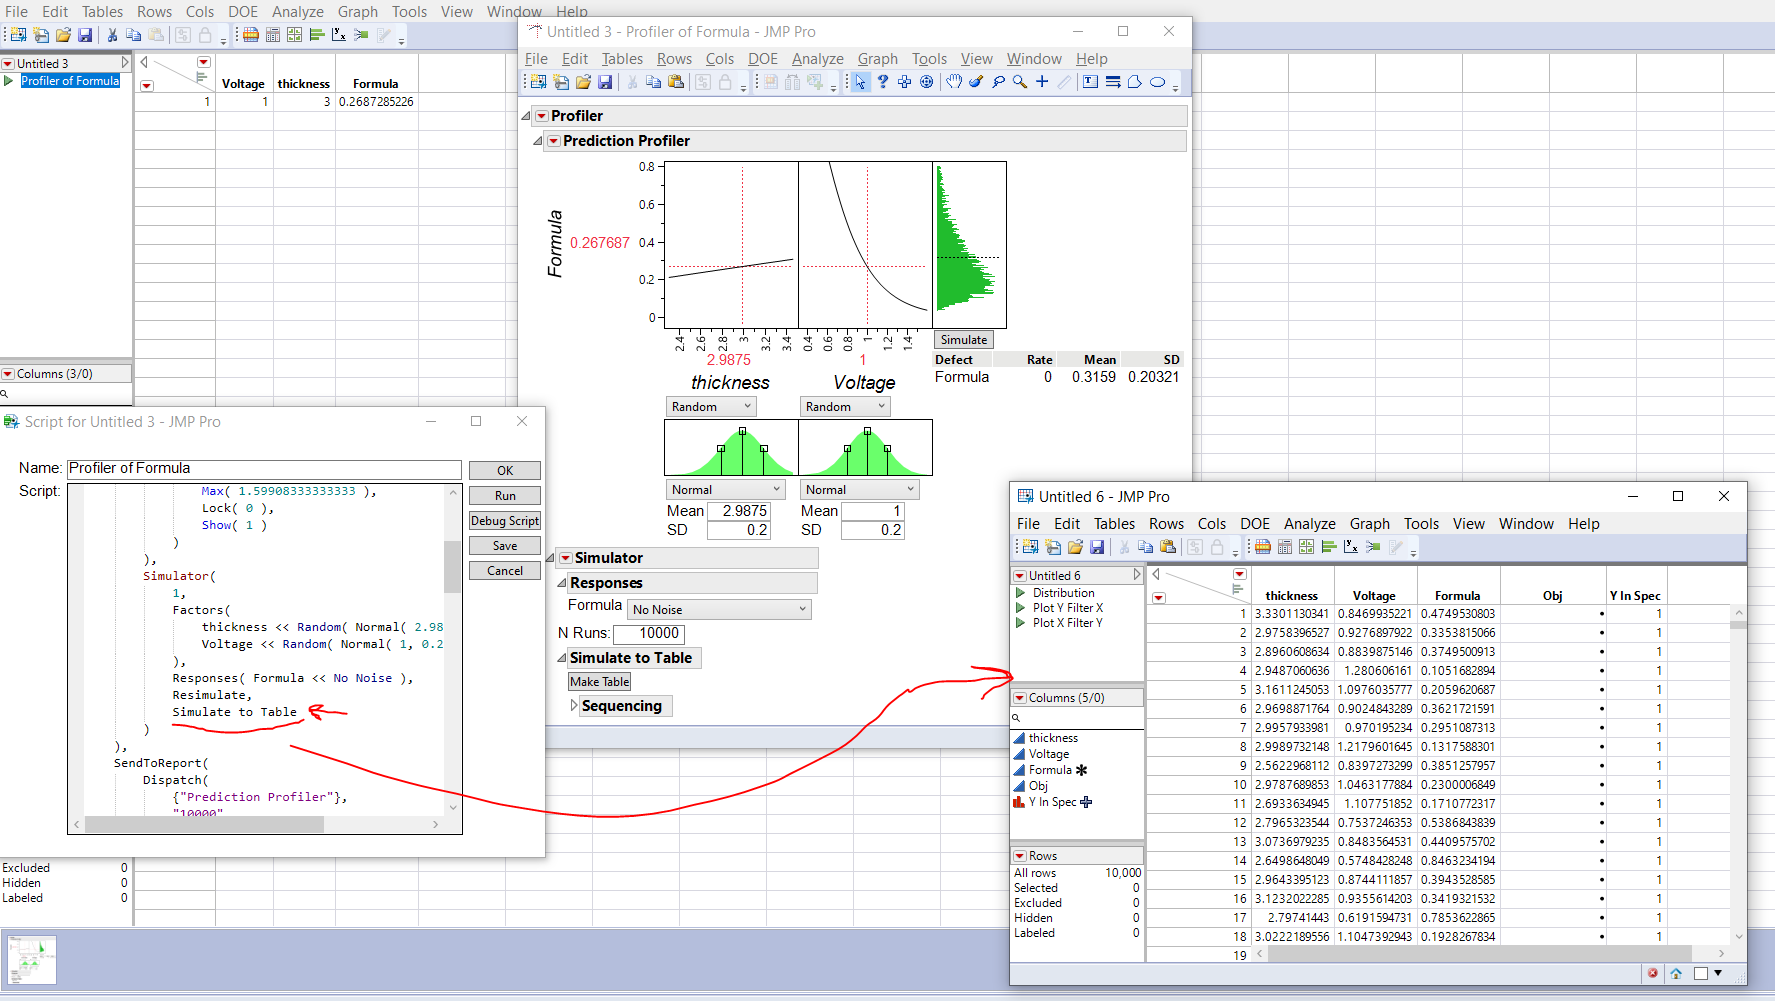Image resolution: width=1775 pixels, height=1001 pixels.
Task: Click the N Runs input field
Action: (x=649, y=634)
